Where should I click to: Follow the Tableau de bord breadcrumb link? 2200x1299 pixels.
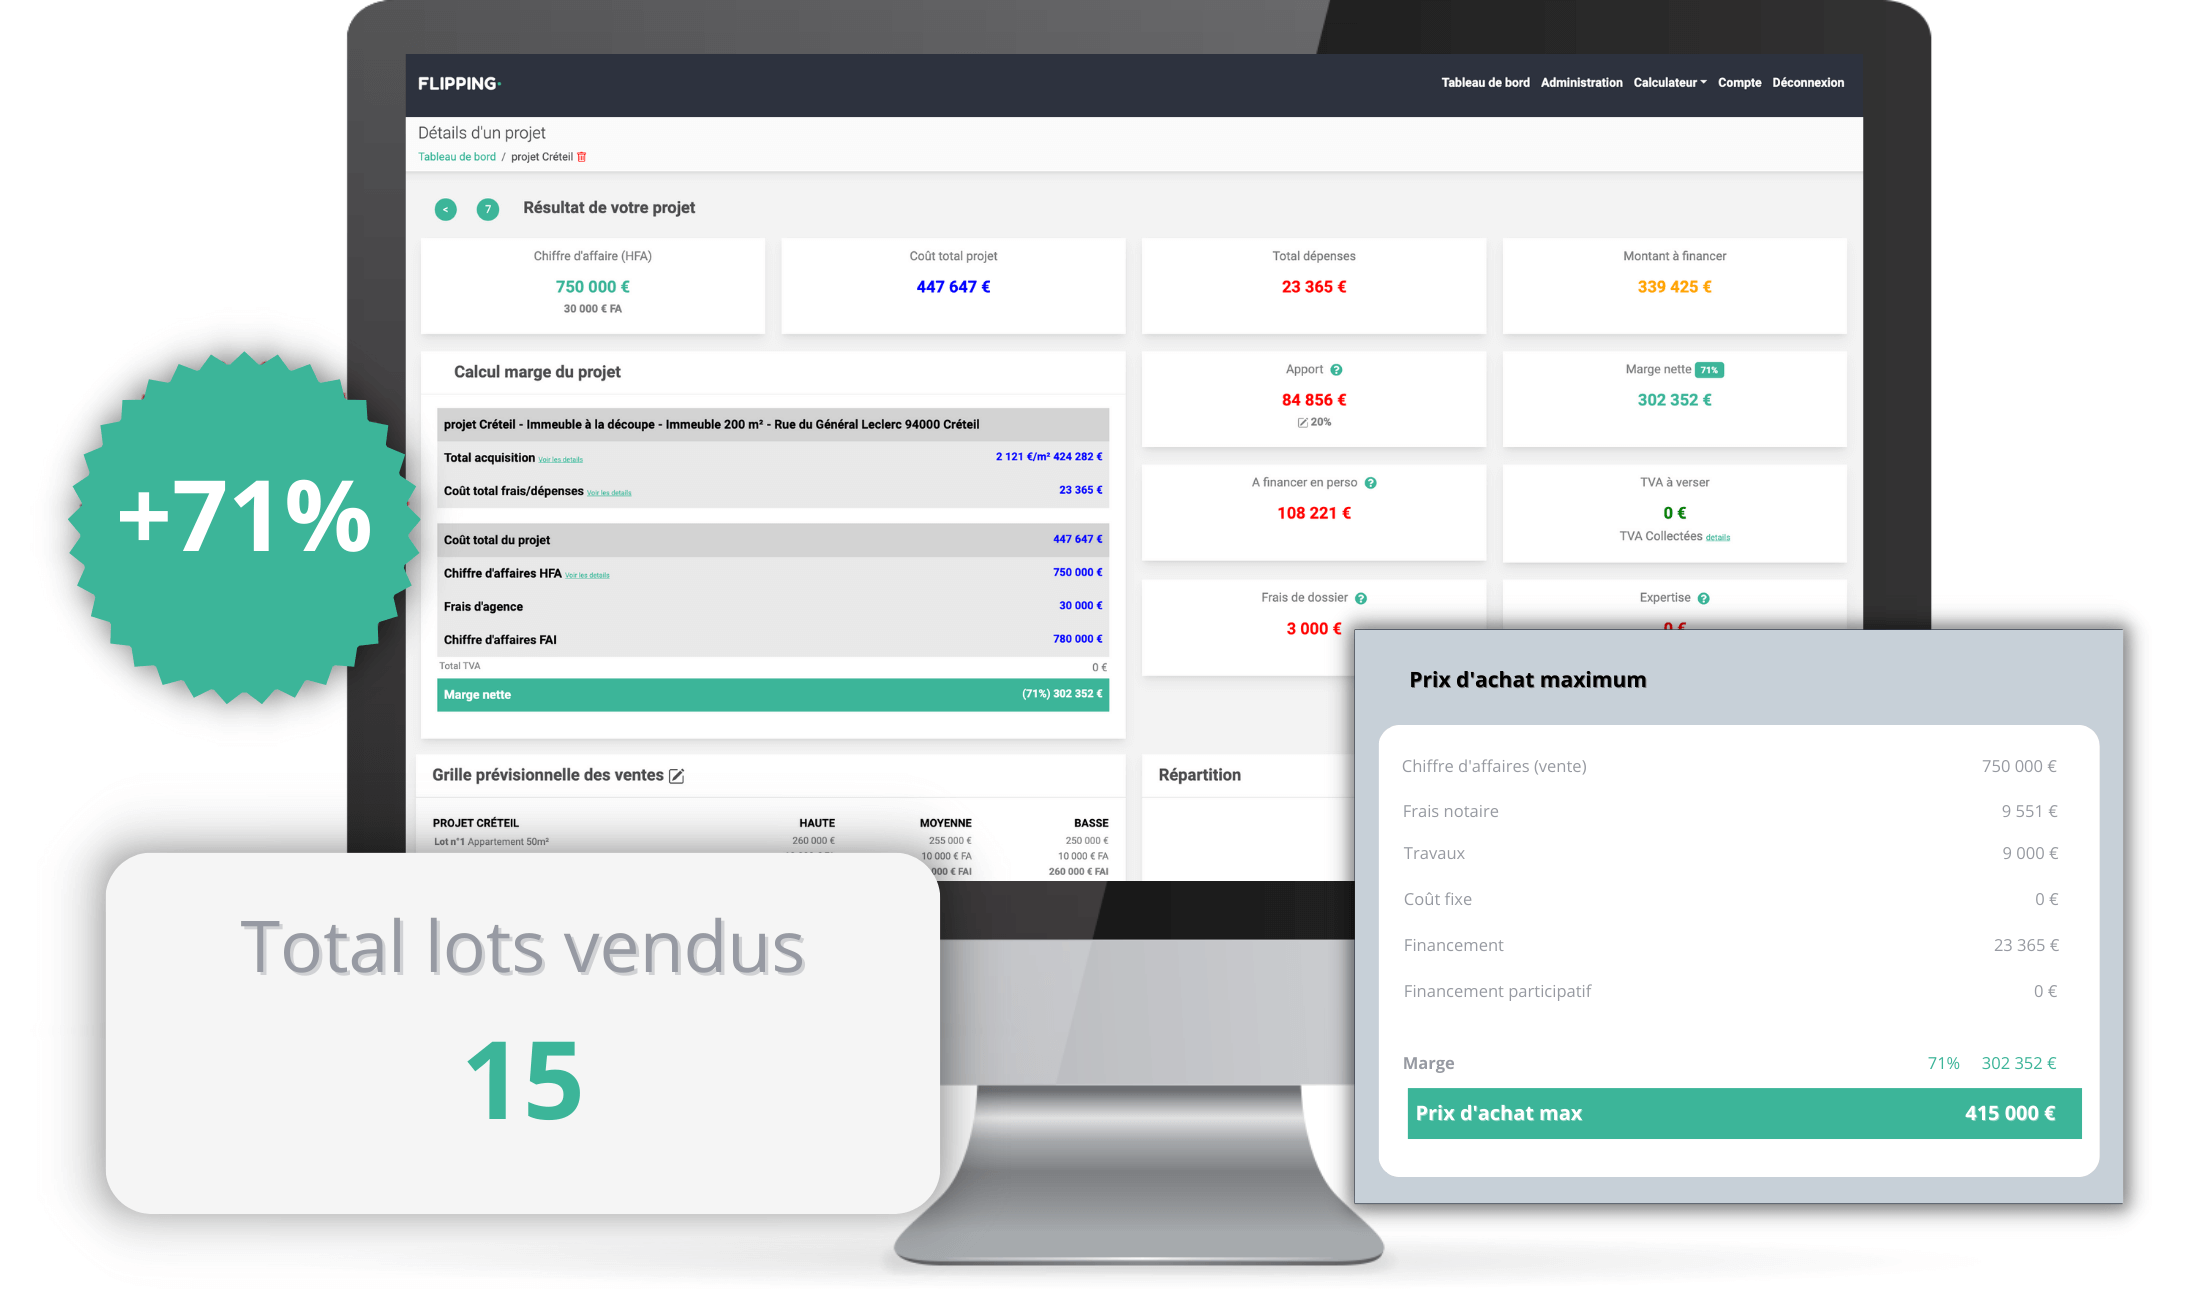(x=457, y=157)
